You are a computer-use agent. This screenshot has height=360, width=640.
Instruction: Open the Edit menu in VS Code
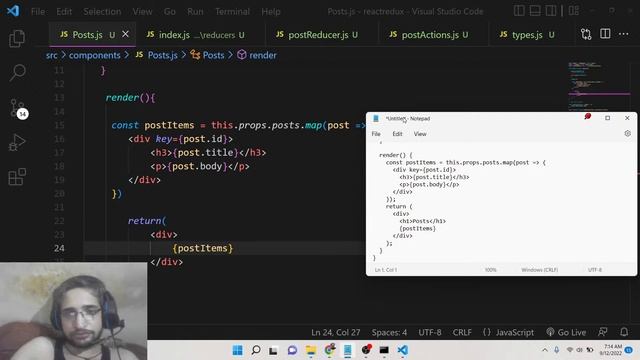point(64,11)
